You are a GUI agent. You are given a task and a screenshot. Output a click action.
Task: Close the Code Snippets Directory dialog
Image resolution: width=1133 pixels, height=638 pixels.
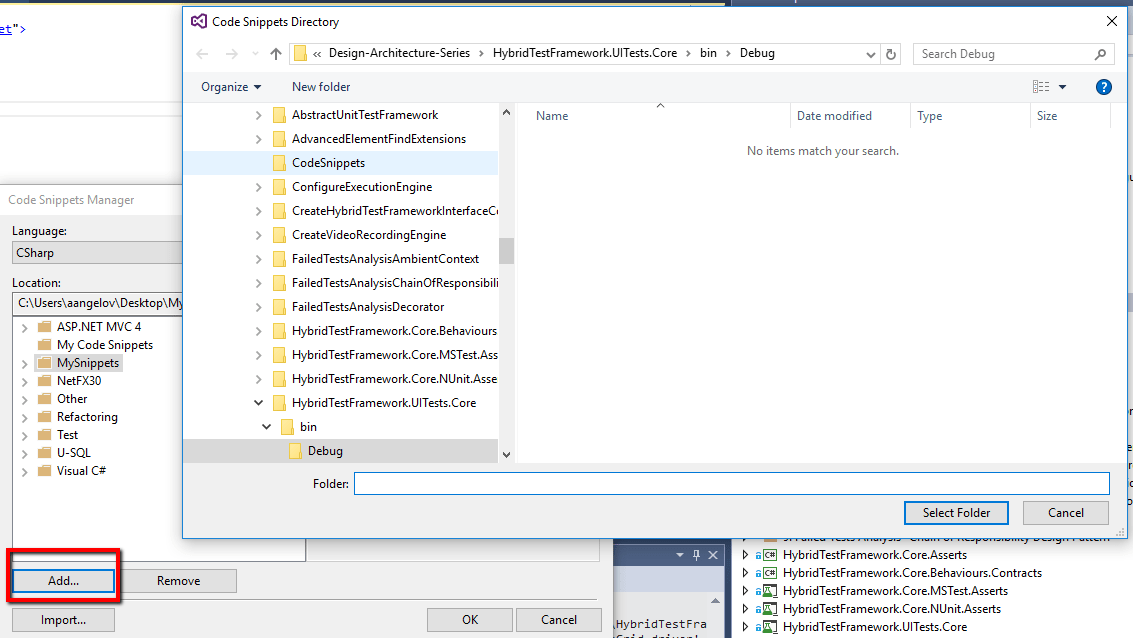click(x=1112, y=21)
